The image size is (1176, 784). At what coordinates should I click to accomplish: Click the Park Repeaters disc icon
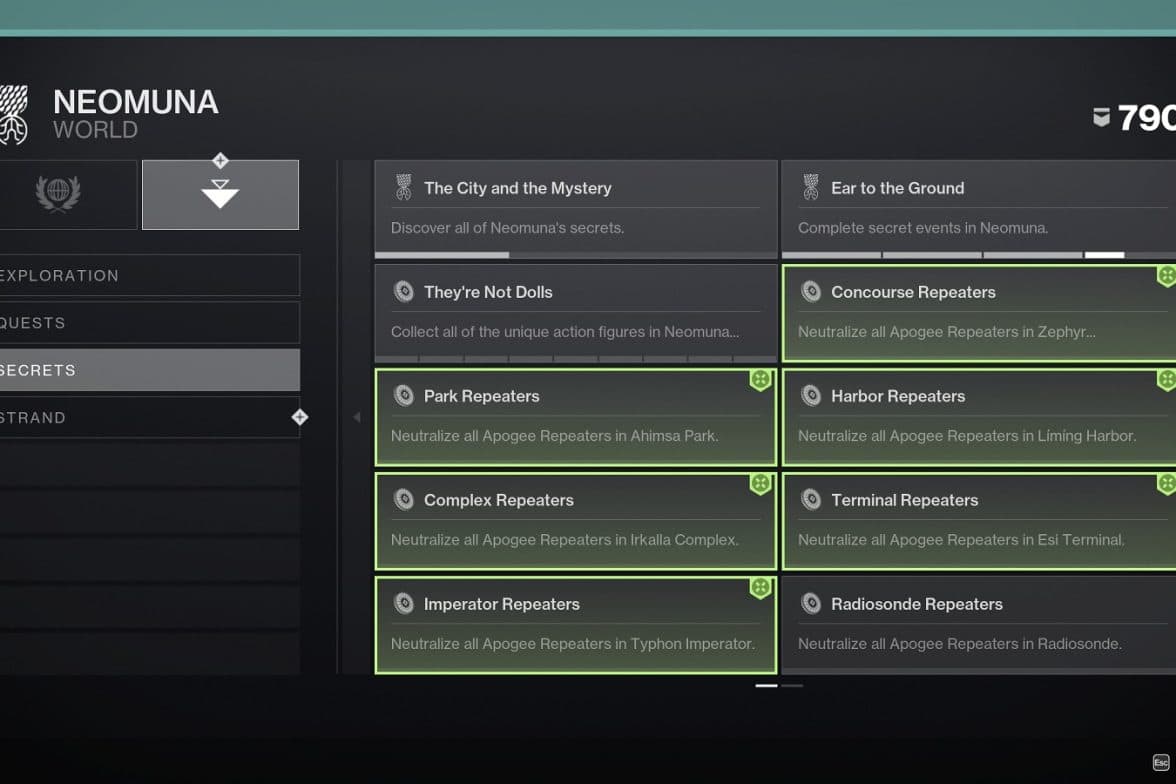pyautogui.click(x=404, y=395)
